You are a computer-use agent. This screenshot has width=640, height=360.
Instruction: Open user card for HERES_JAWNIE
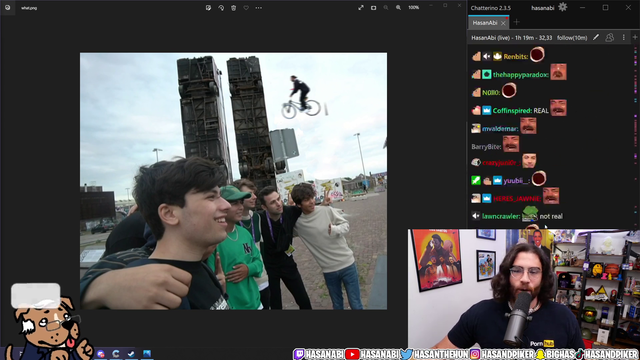click(x=516, y=198)
